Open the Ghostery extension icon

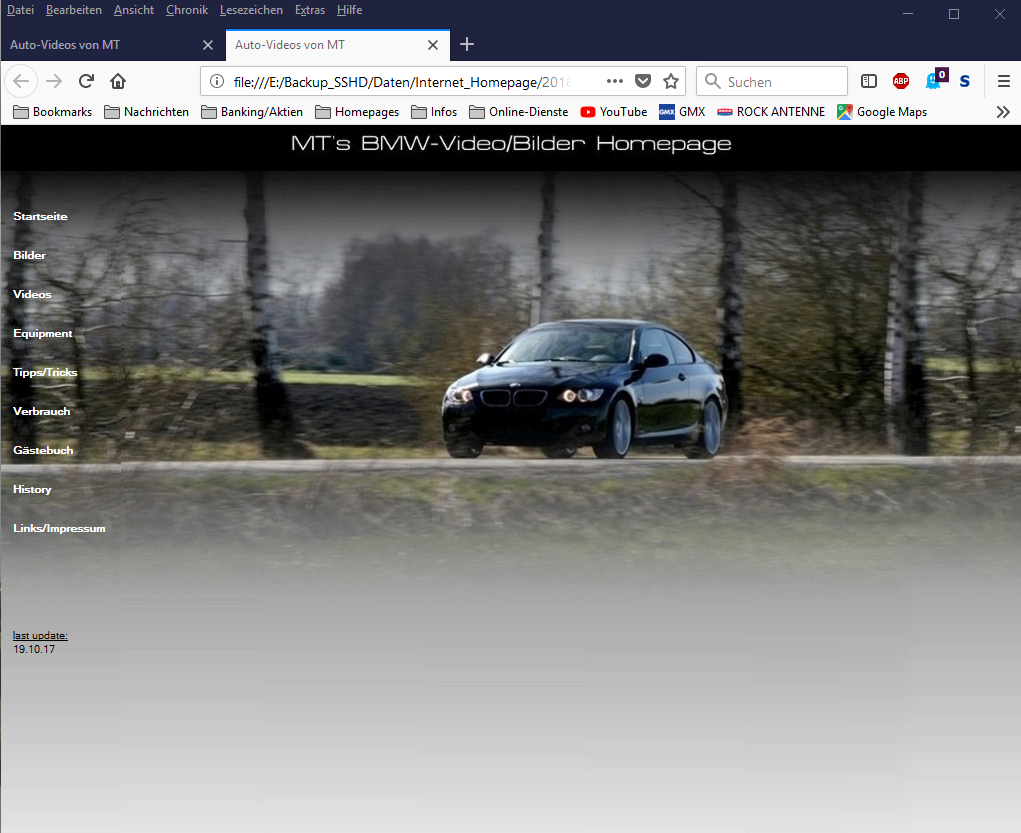coord(936,79)
